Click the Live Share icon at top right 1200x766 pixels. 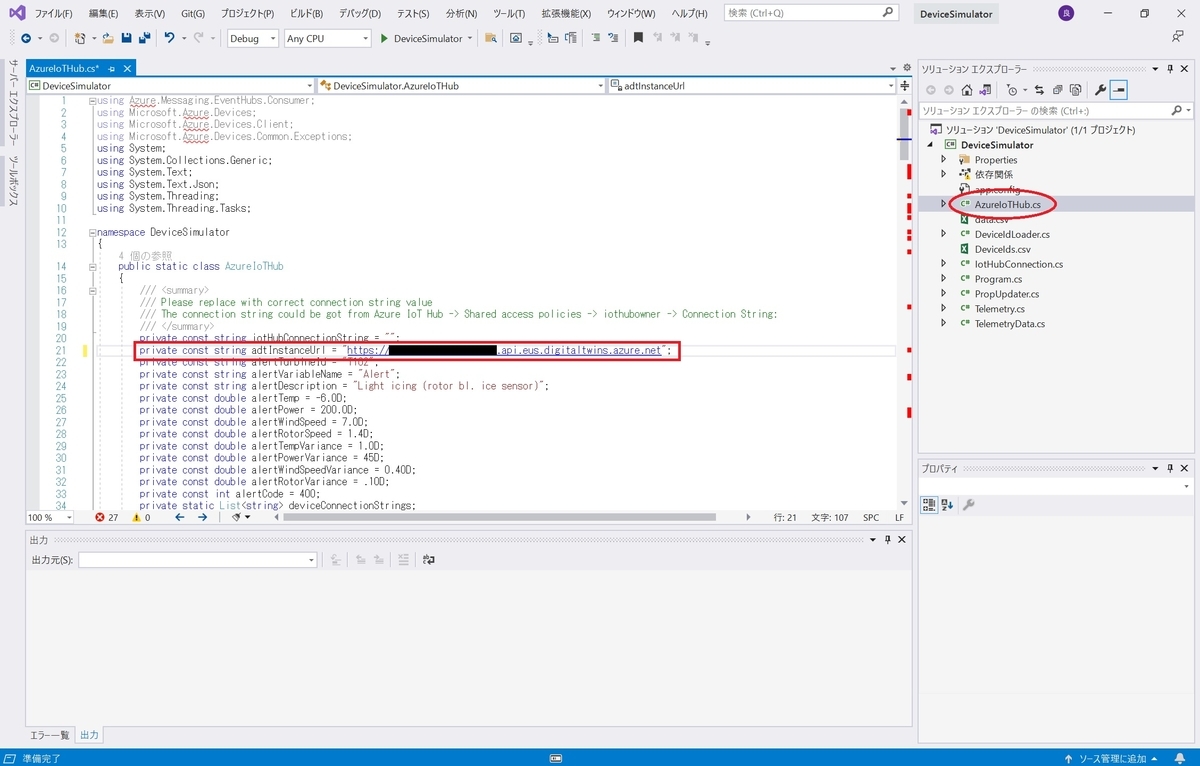[1177, 37]
